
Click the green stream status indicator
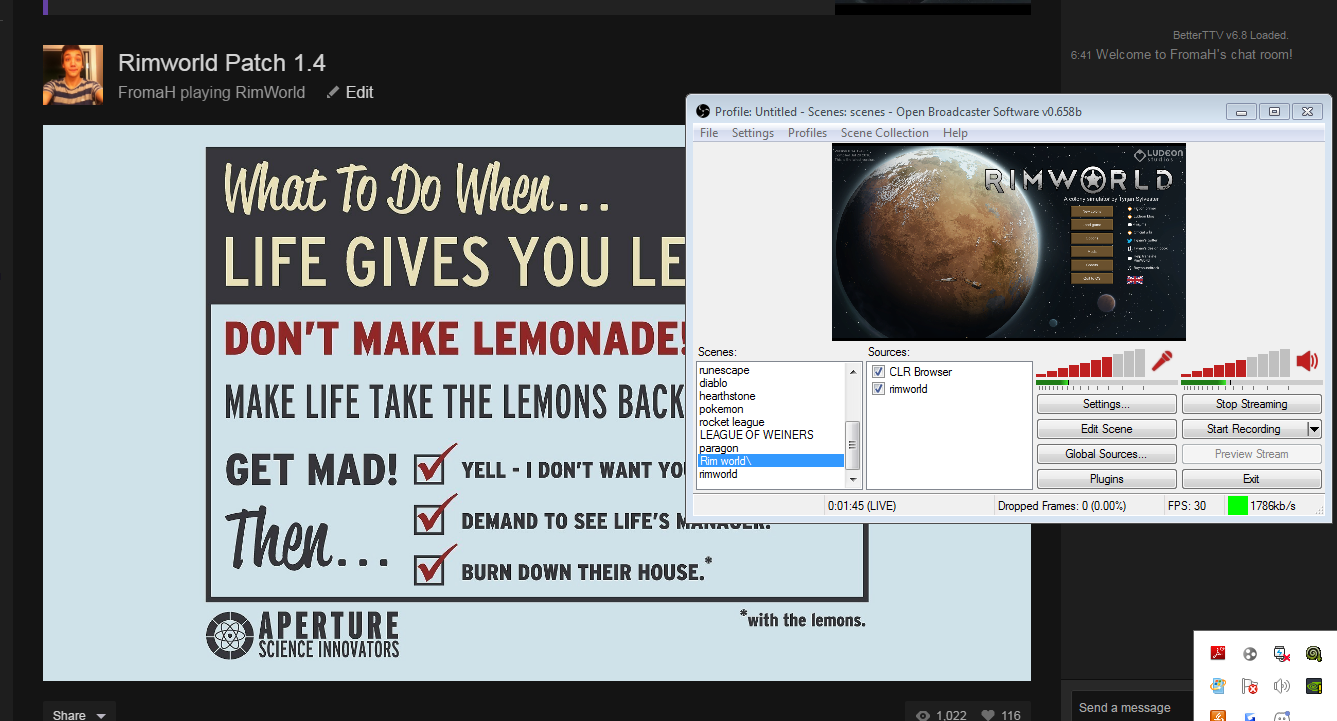(1237, 506)
